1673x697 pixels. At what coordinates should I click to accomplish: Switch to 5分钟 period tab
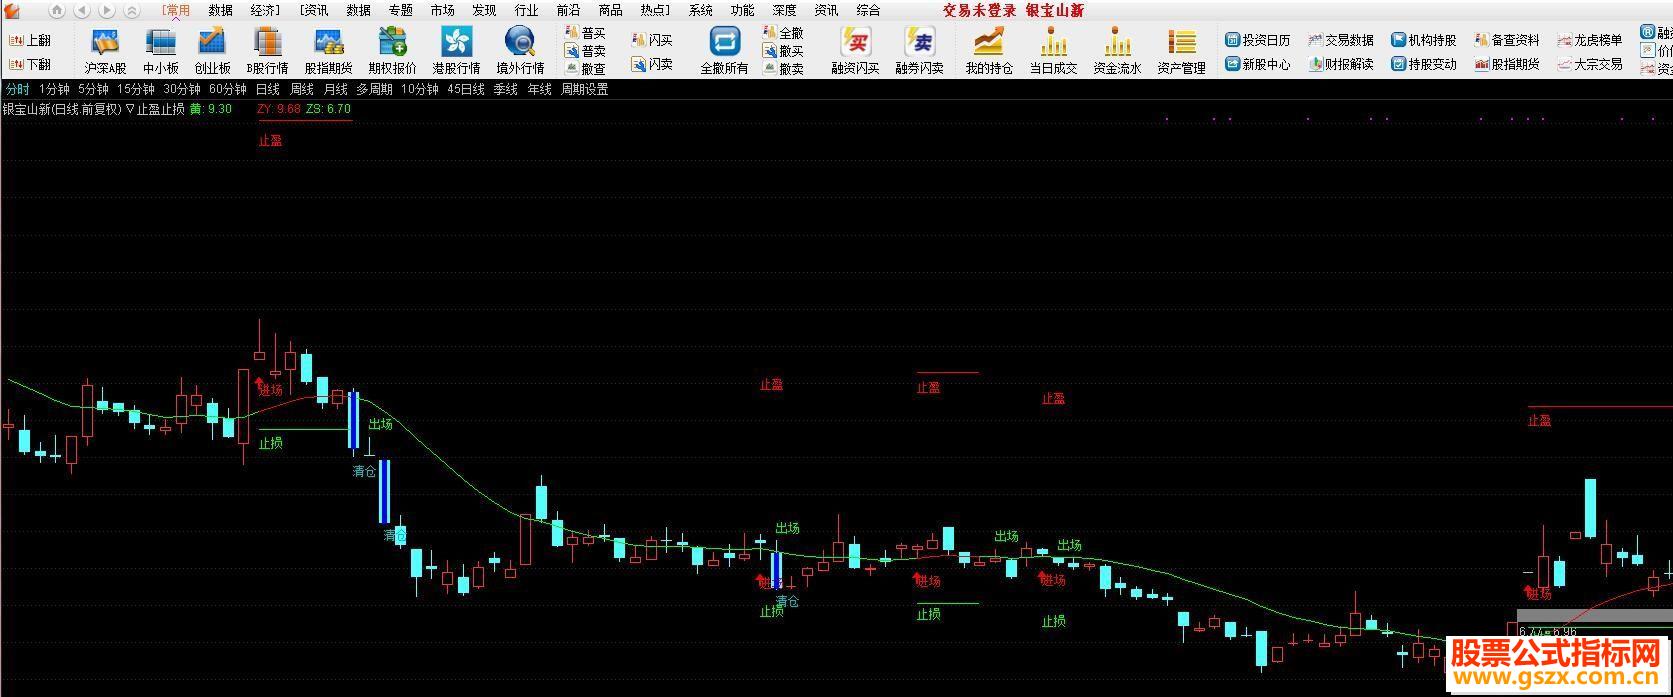point(93,89)
